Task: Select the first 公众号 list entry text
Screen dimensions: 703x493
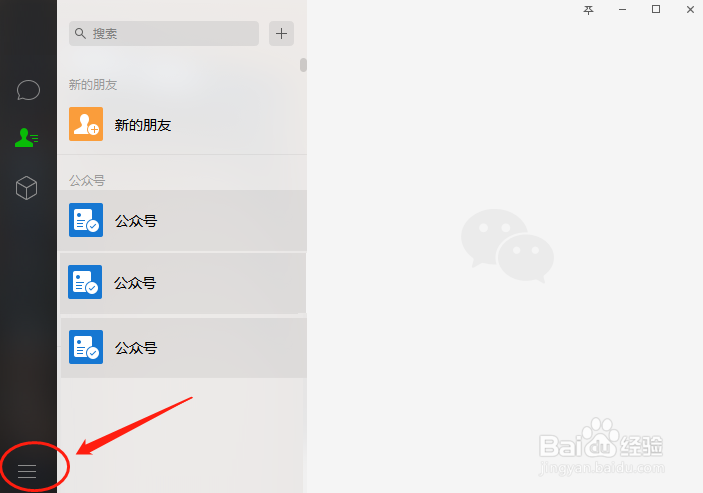Action: (136, 221)
